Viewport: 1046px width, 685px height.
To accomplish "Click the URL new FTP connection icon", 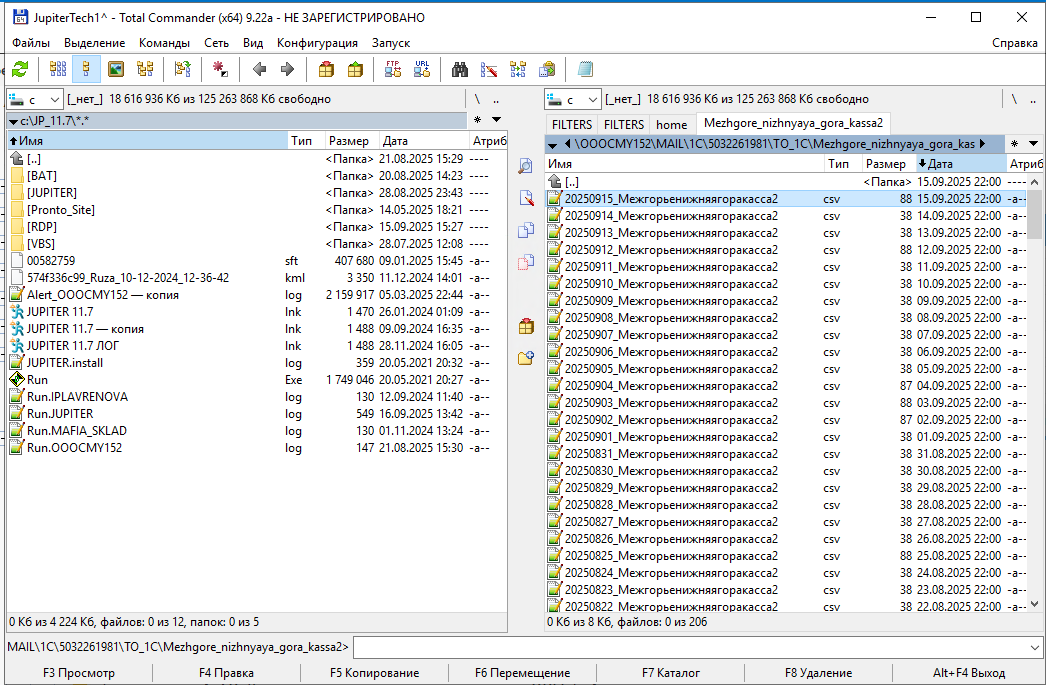I will coord(422,69).
